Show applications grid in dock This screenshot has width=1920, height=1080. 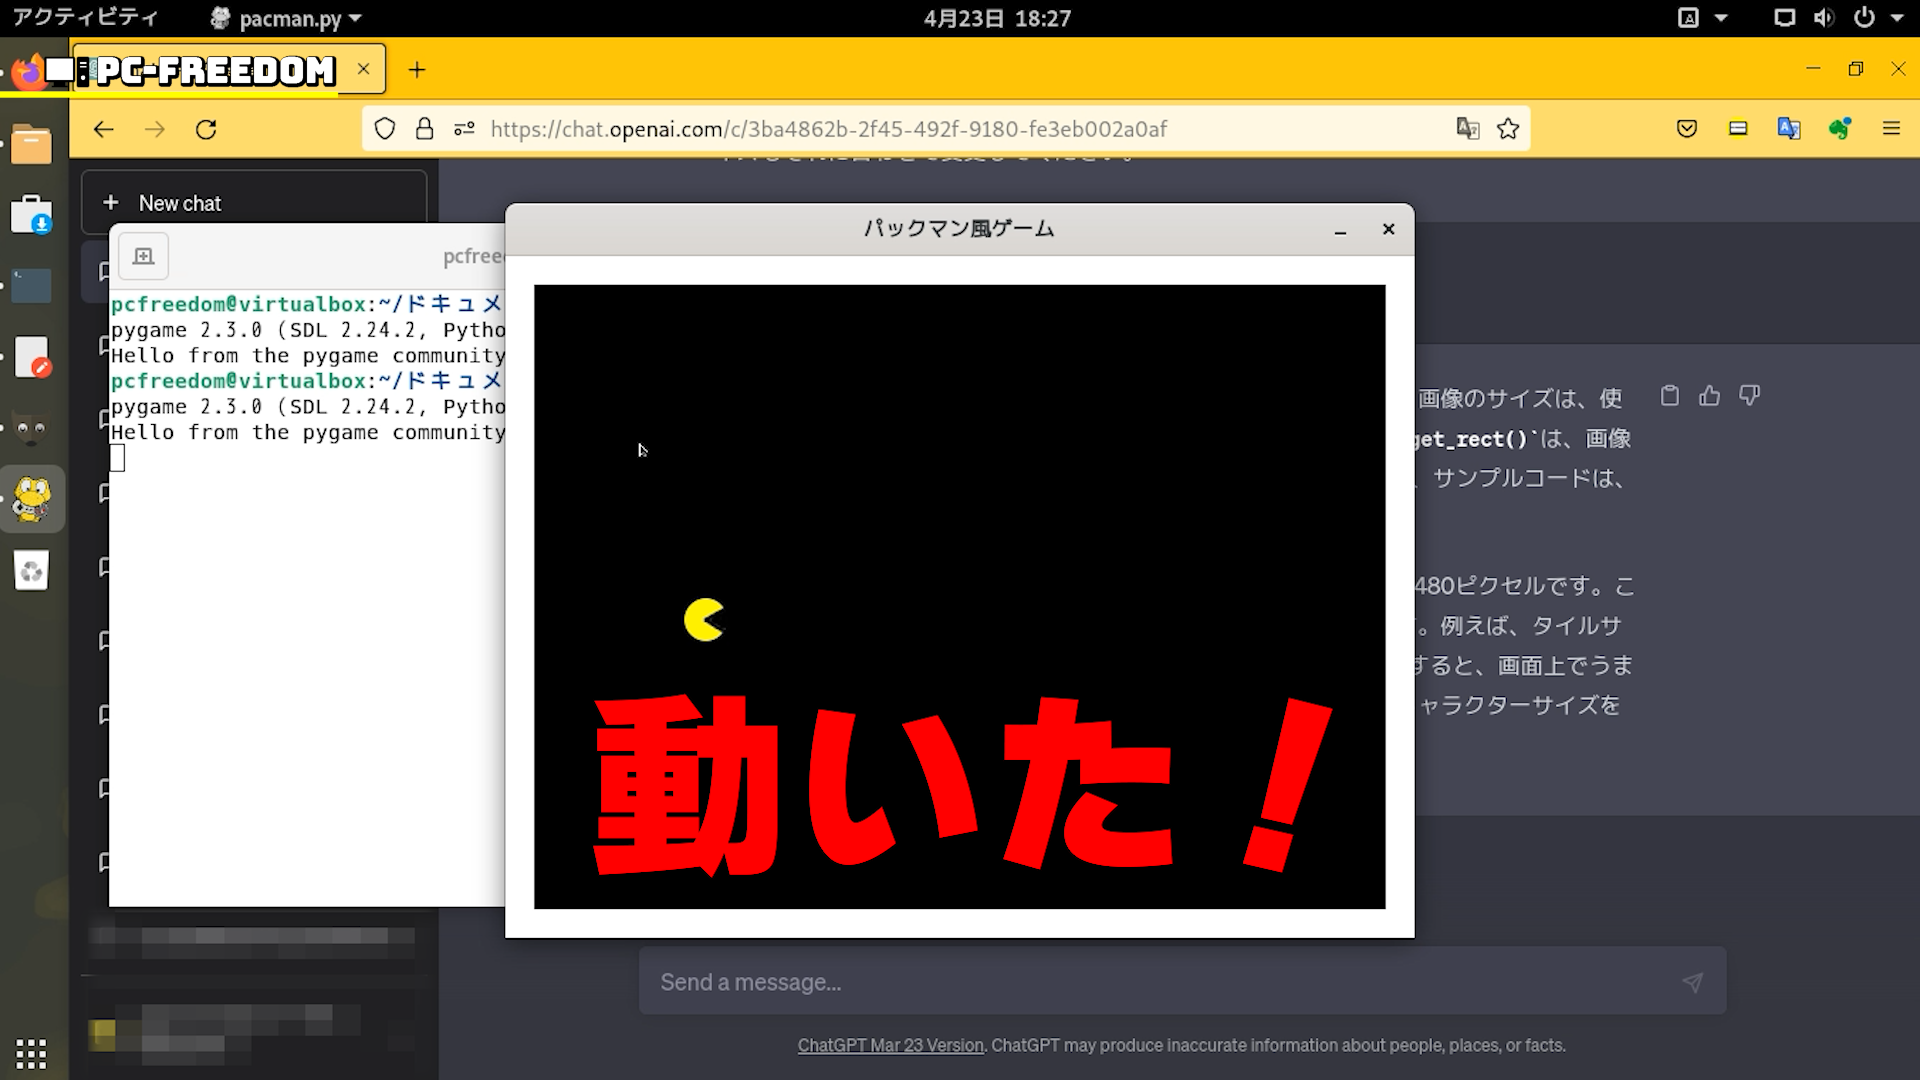coord(31,1053)
